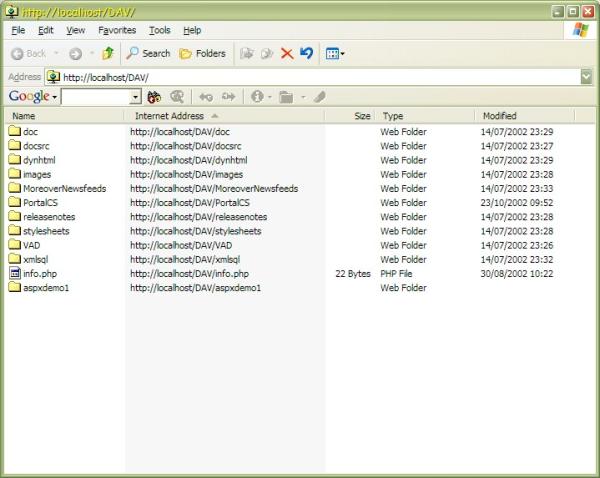Select the PortalCS folder icon
The width and height of the screenshot is (600, 478).
click(15, 202)
